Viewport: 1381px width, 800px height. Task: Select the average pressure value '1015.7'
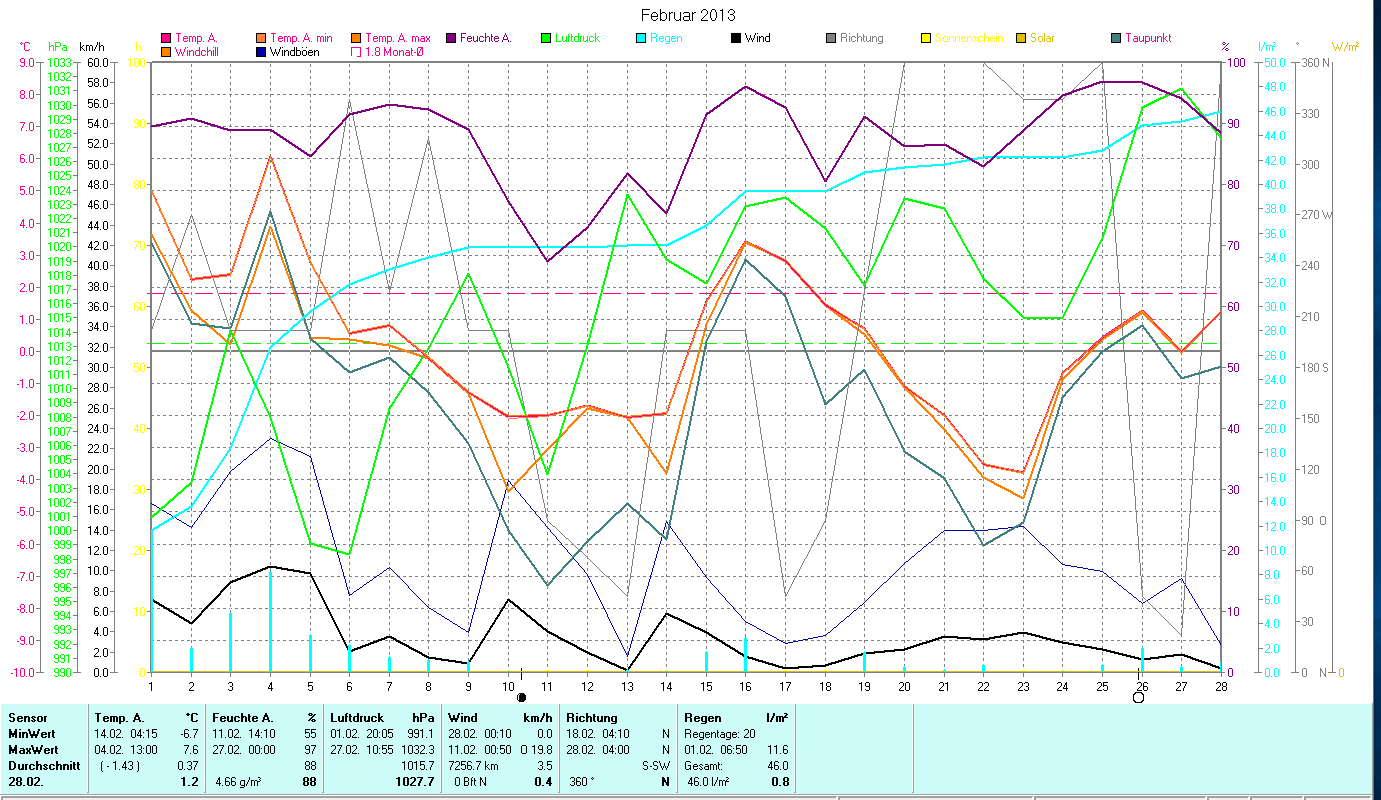(x=416, y=766)
